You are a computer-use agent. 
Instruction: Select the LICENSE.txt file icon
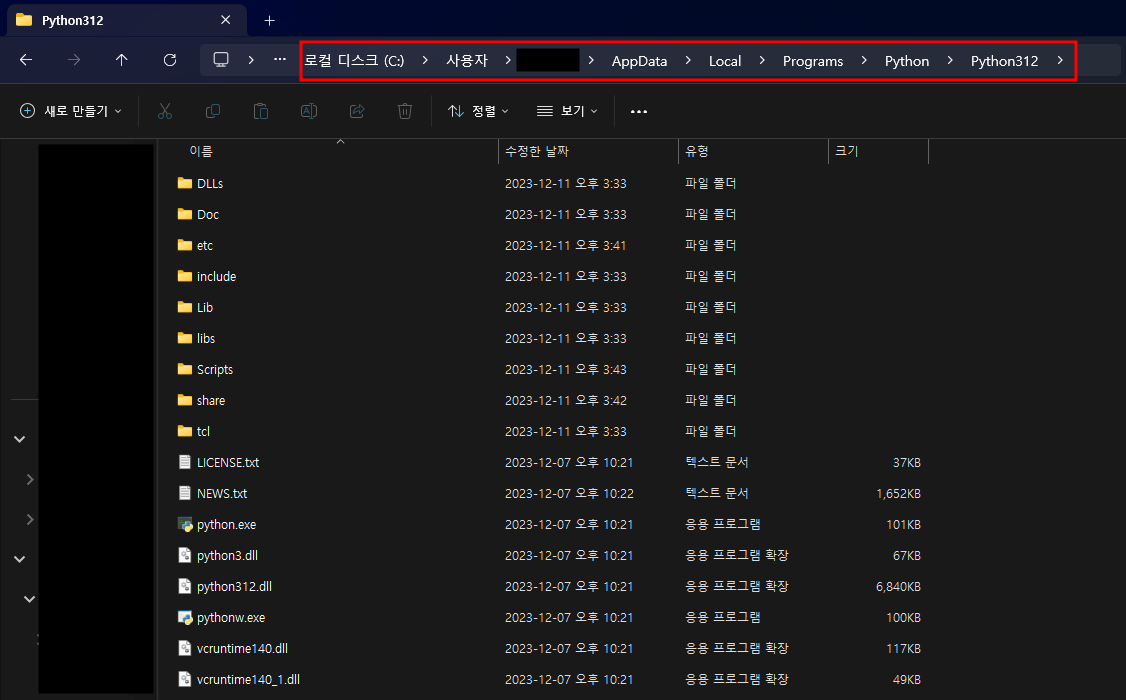185,462
